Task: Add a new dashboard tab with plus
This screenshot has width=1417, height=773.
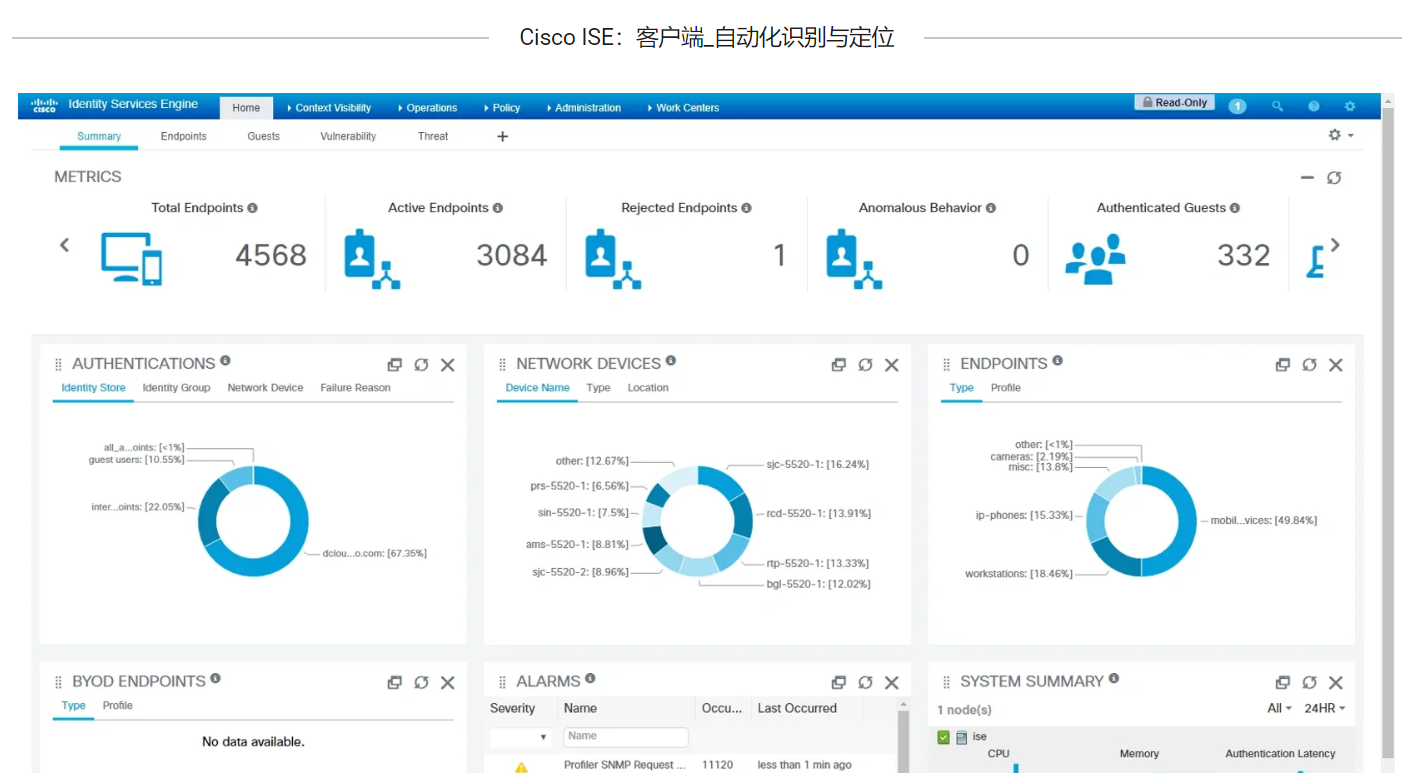Action: 503,136
